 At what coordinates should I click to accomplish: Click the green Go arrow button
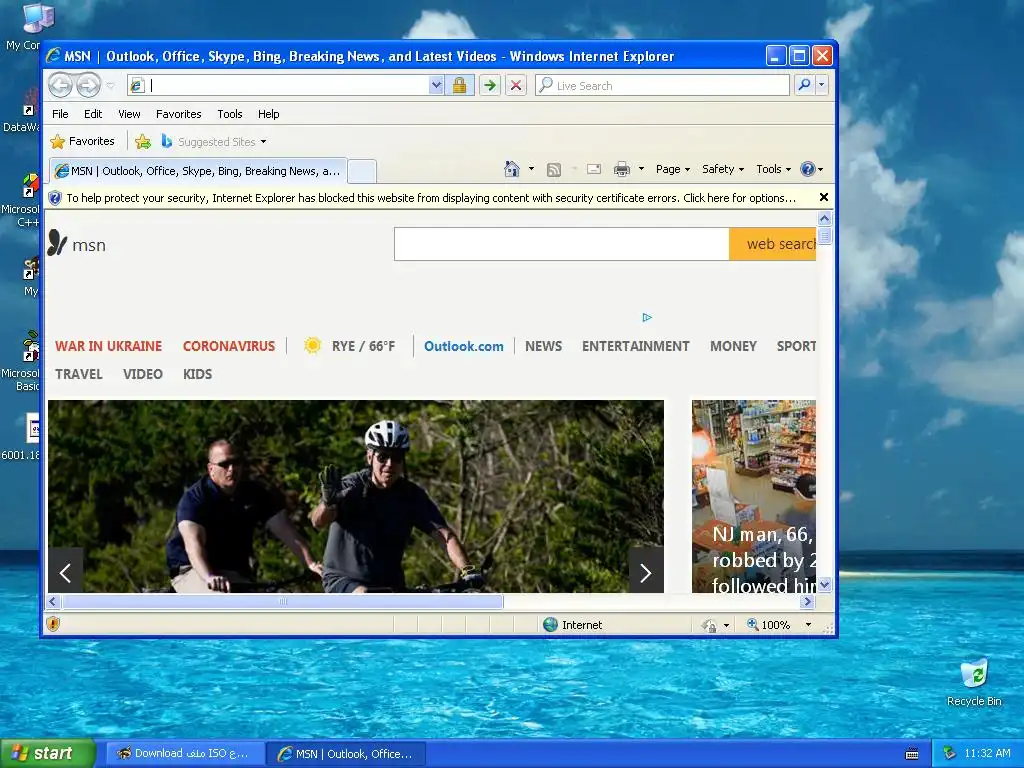[x=490, y=86]
